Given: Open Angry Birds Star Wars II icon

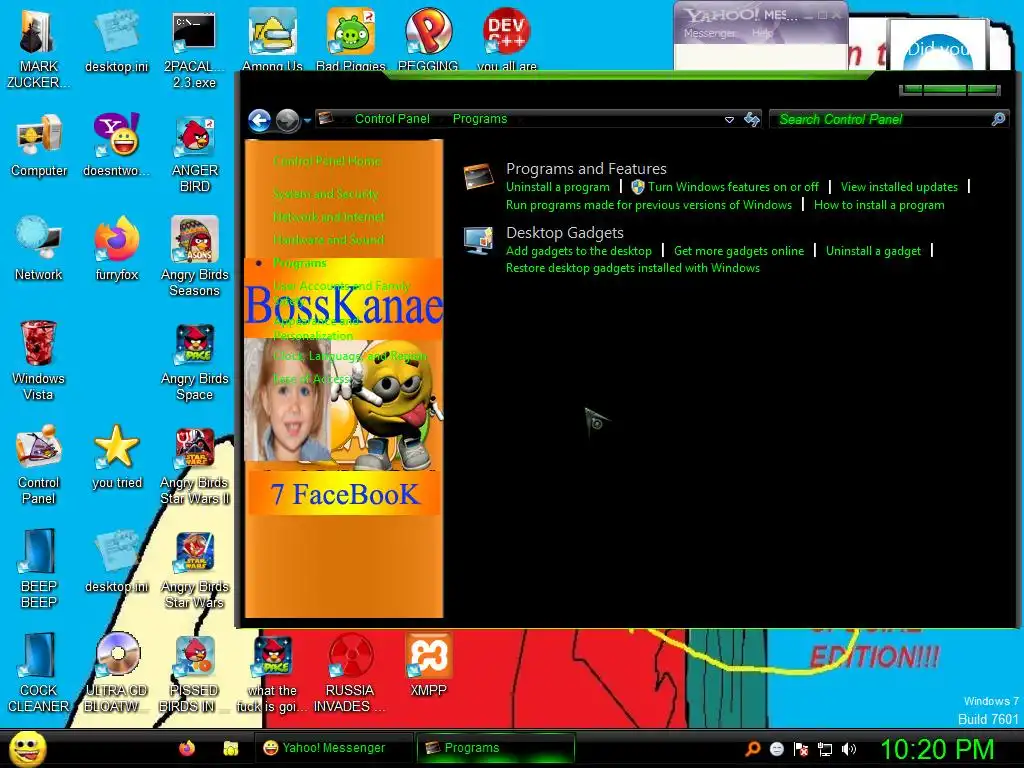Looking at the screenshot, I should pyautogui.click(x=194, y=466).
